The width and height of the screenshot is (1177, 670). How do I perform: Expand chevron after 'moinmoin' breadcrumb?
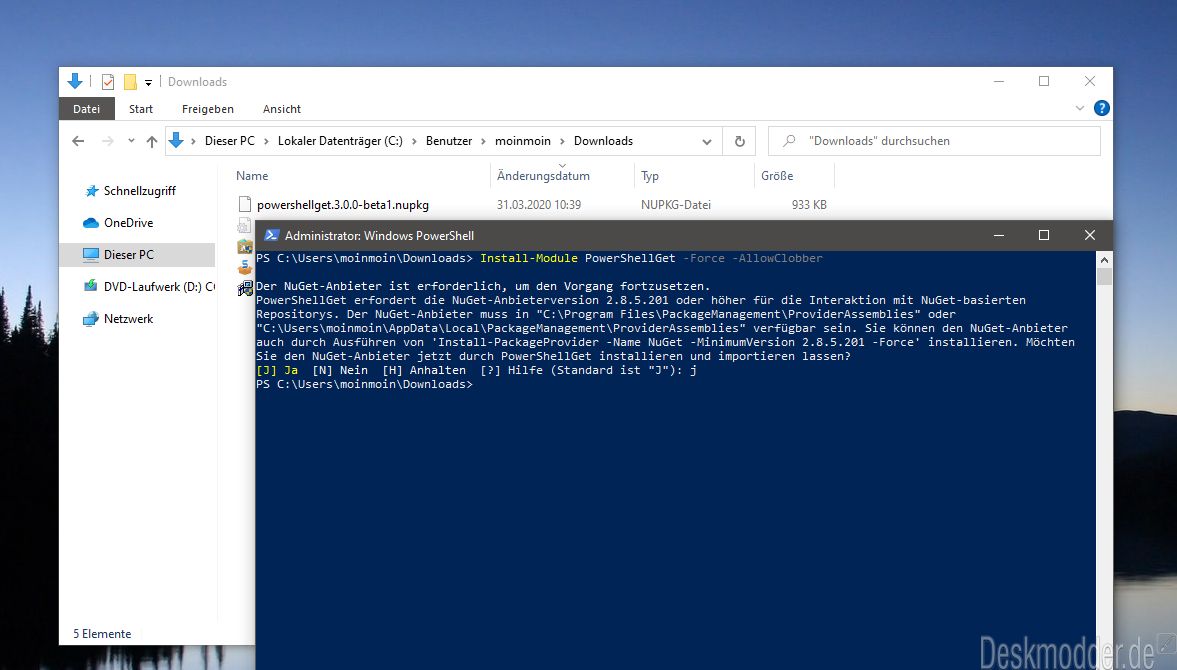point(562,141)
